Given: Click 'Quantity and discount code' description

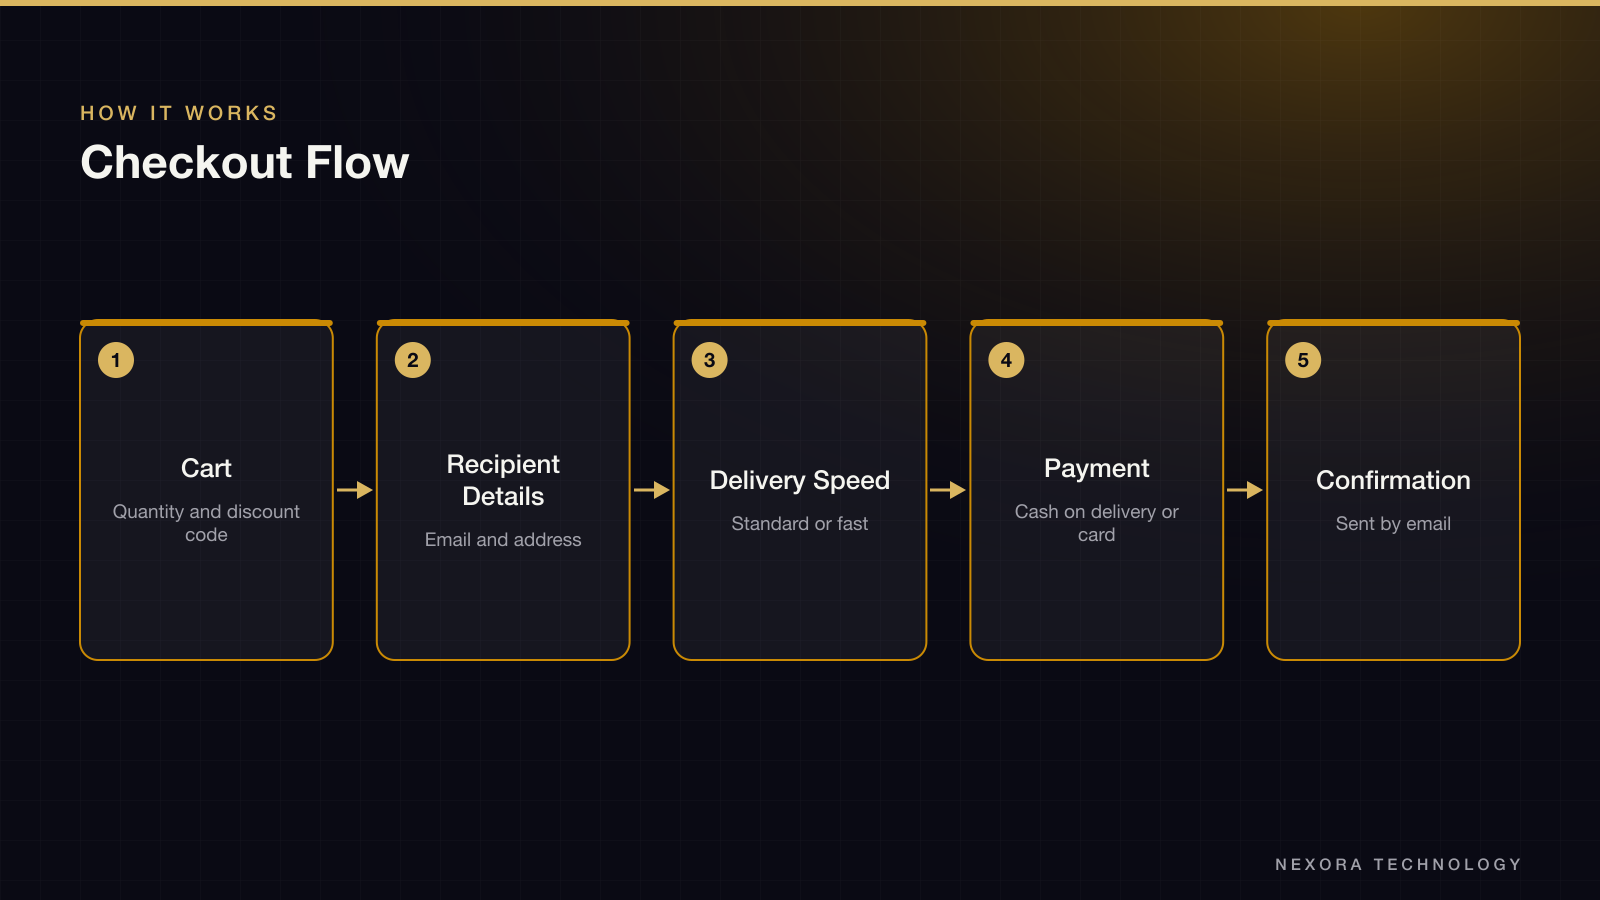Looking at the screenshot, I should pos(206,523).
